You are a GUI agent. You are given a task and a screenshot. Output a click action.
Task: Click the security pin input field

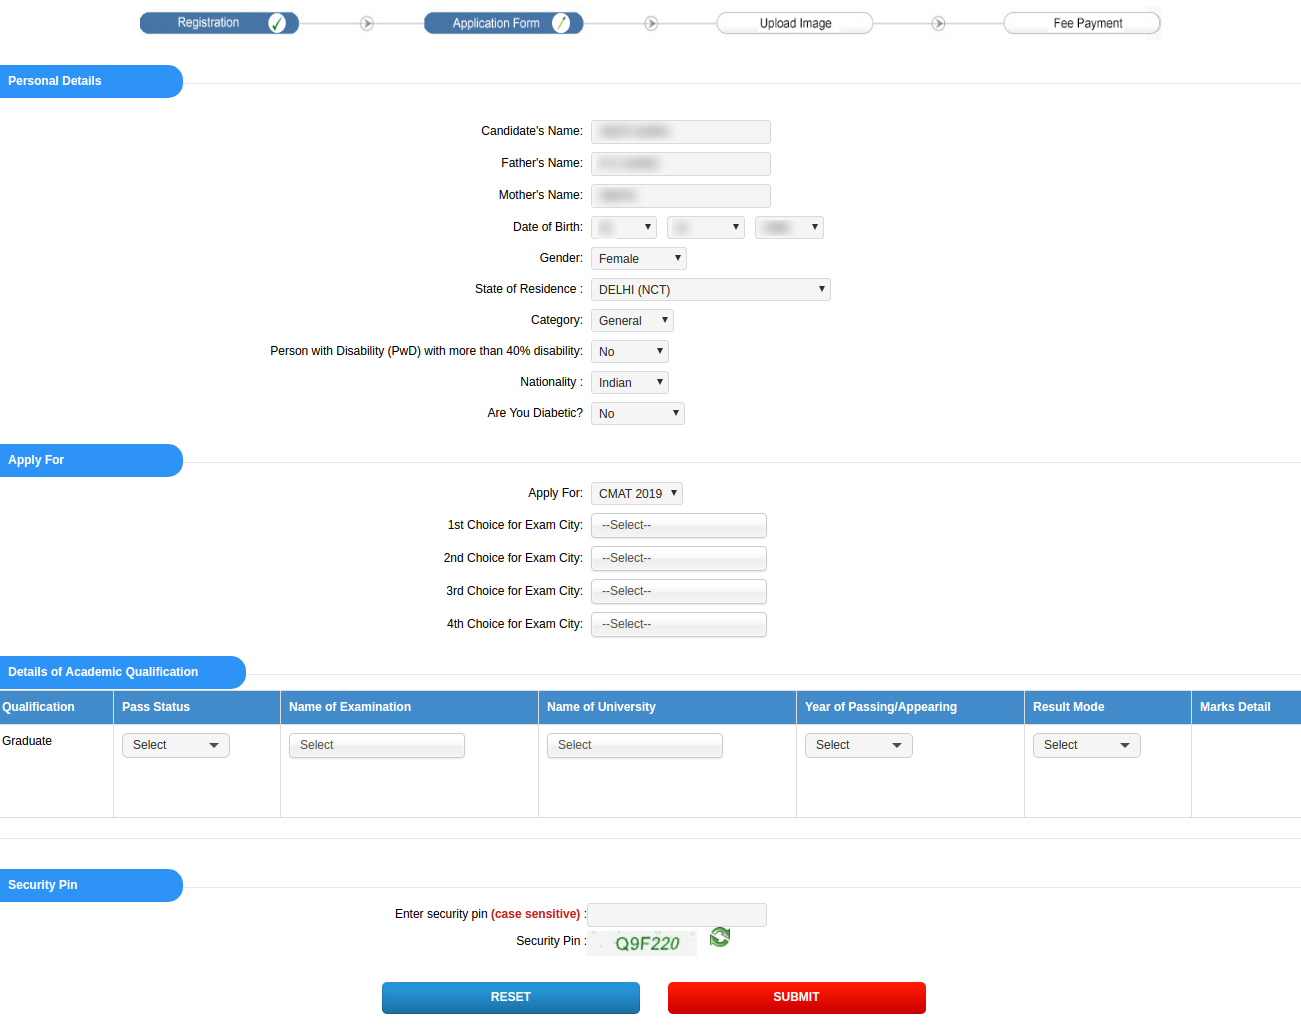(x=676, y=914)
